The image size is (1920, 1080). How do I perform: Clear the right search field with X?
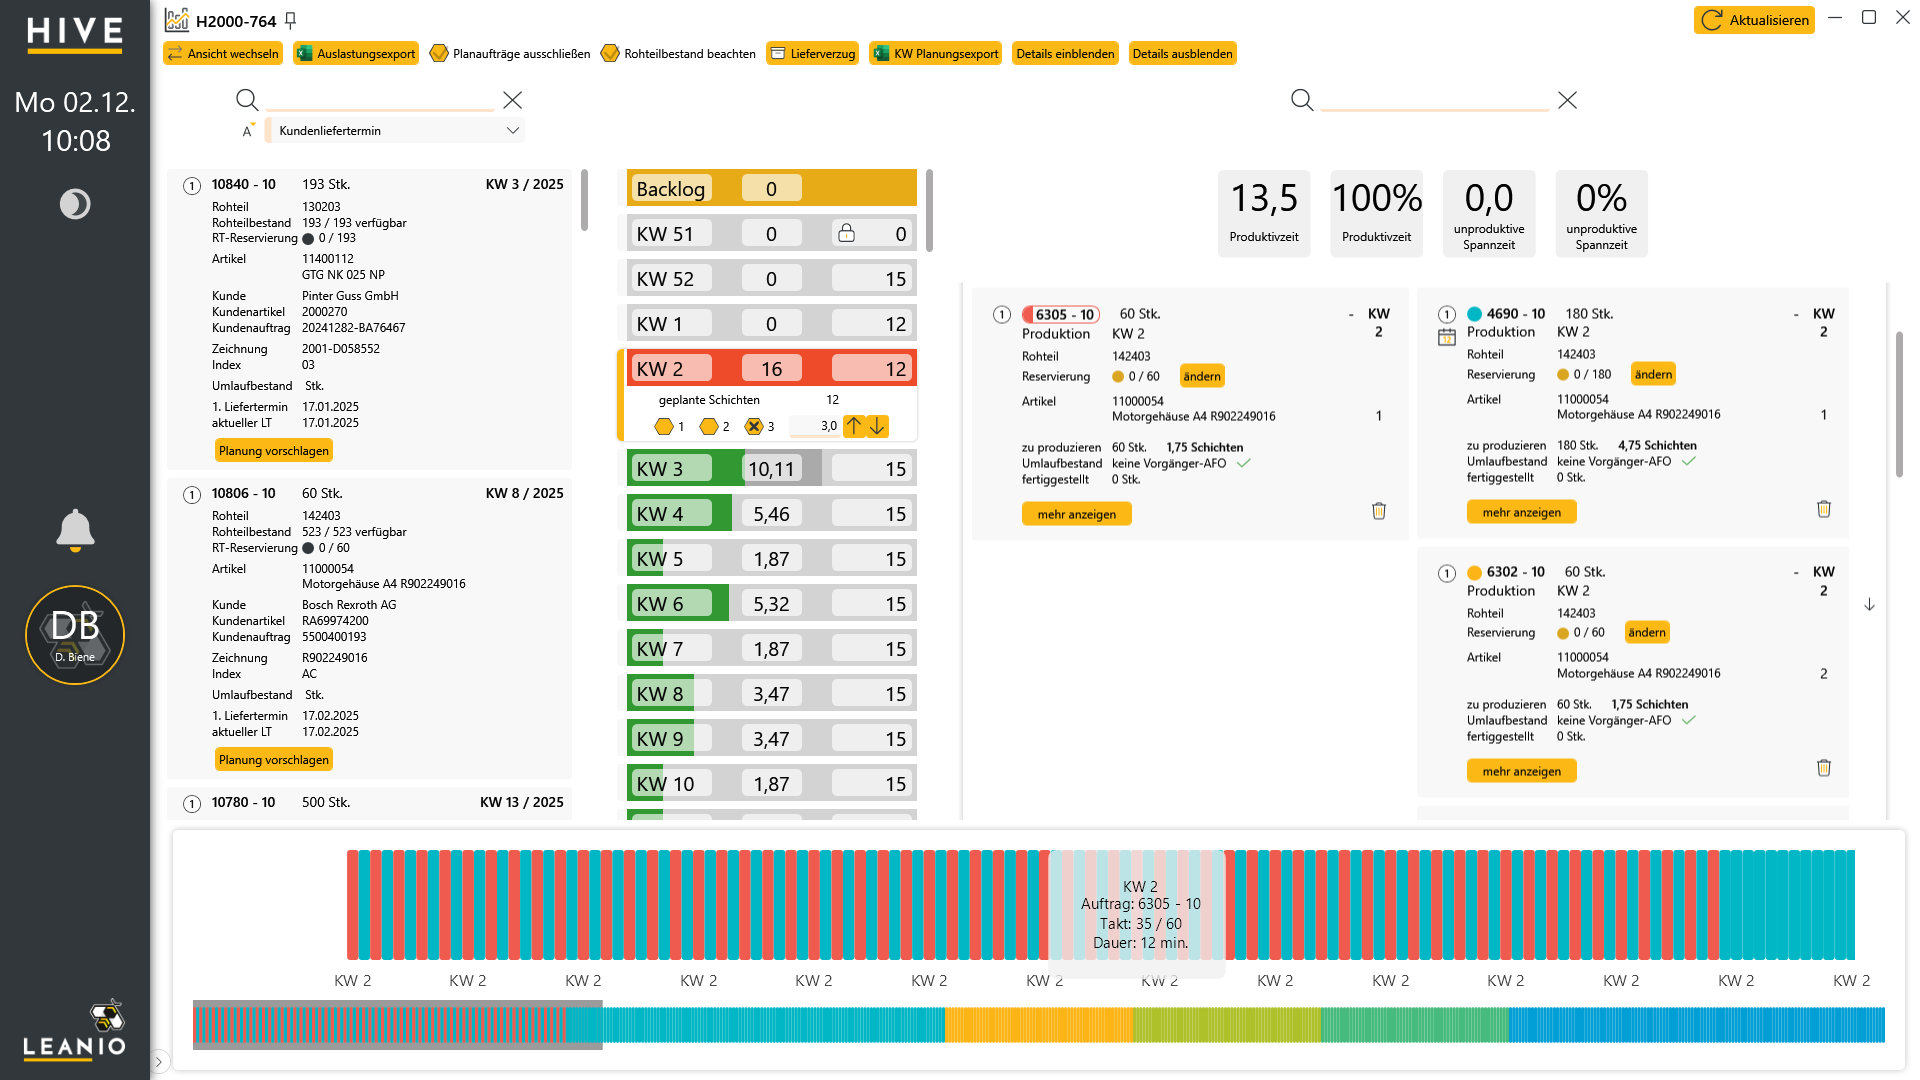1567,100
